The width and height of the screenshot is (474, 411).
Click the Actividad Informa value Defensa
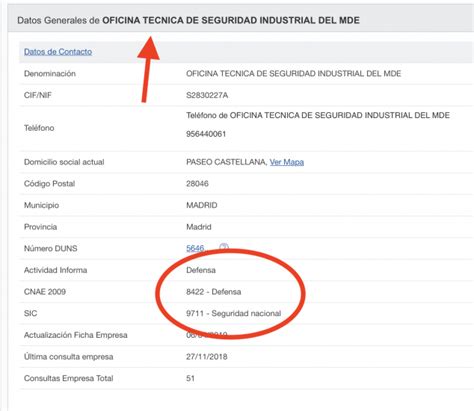coord(201,270)
